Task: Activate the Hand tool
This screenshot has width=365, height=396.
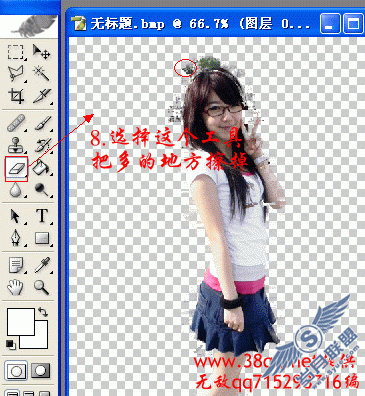Action: pos(16,287)
